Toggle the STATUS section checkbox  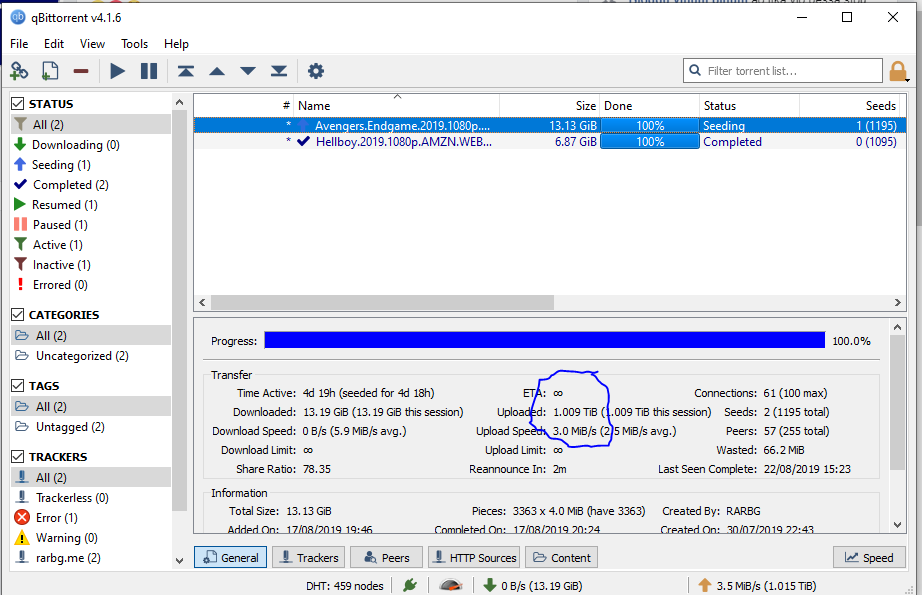point(18,104)
